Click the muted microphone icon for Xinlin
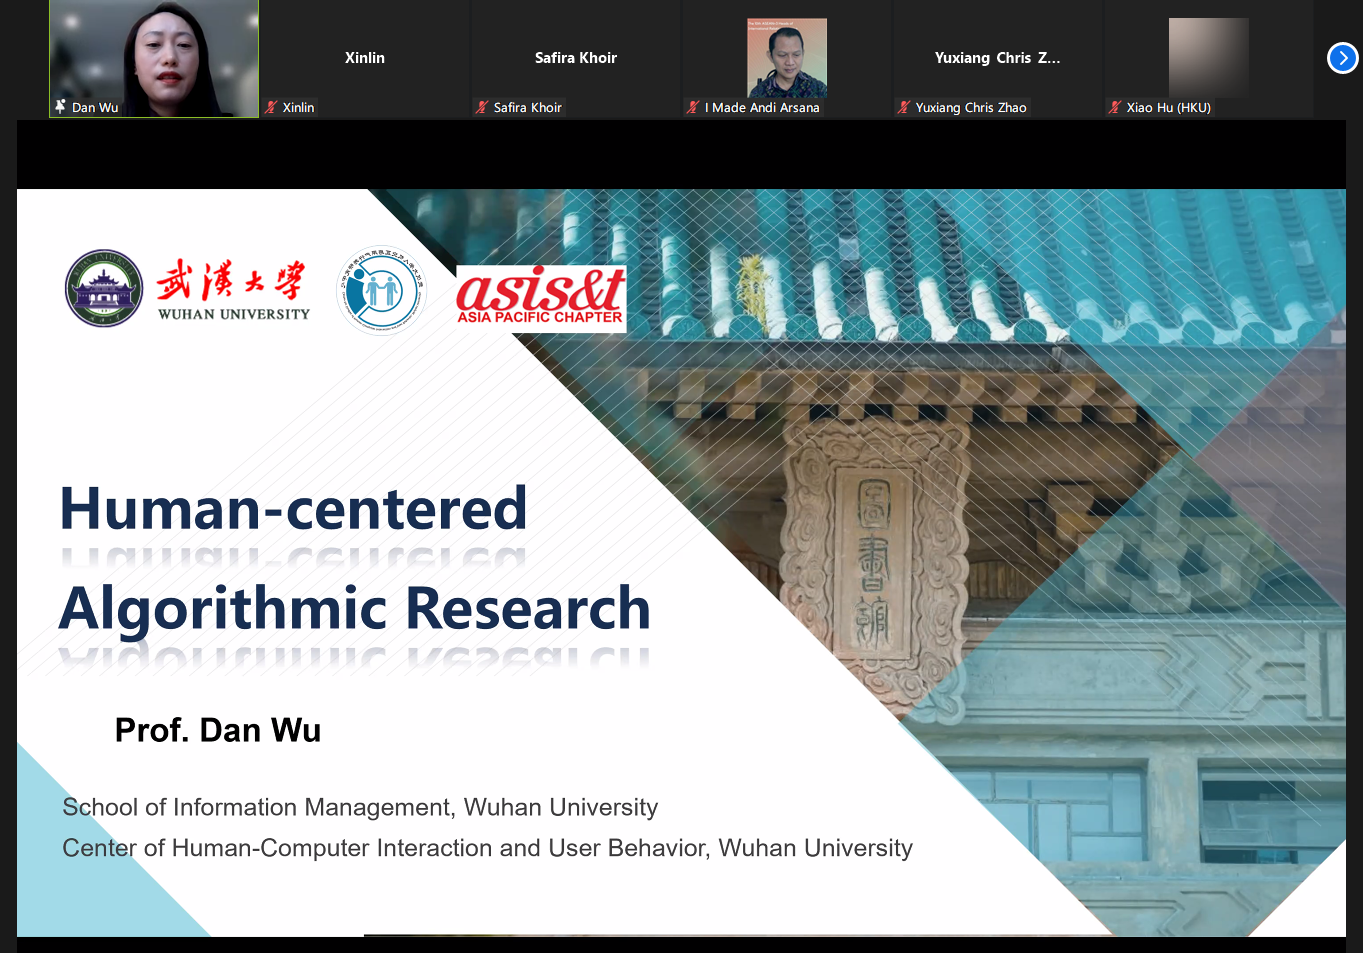1363x953 pixels. tap(271, 107)
